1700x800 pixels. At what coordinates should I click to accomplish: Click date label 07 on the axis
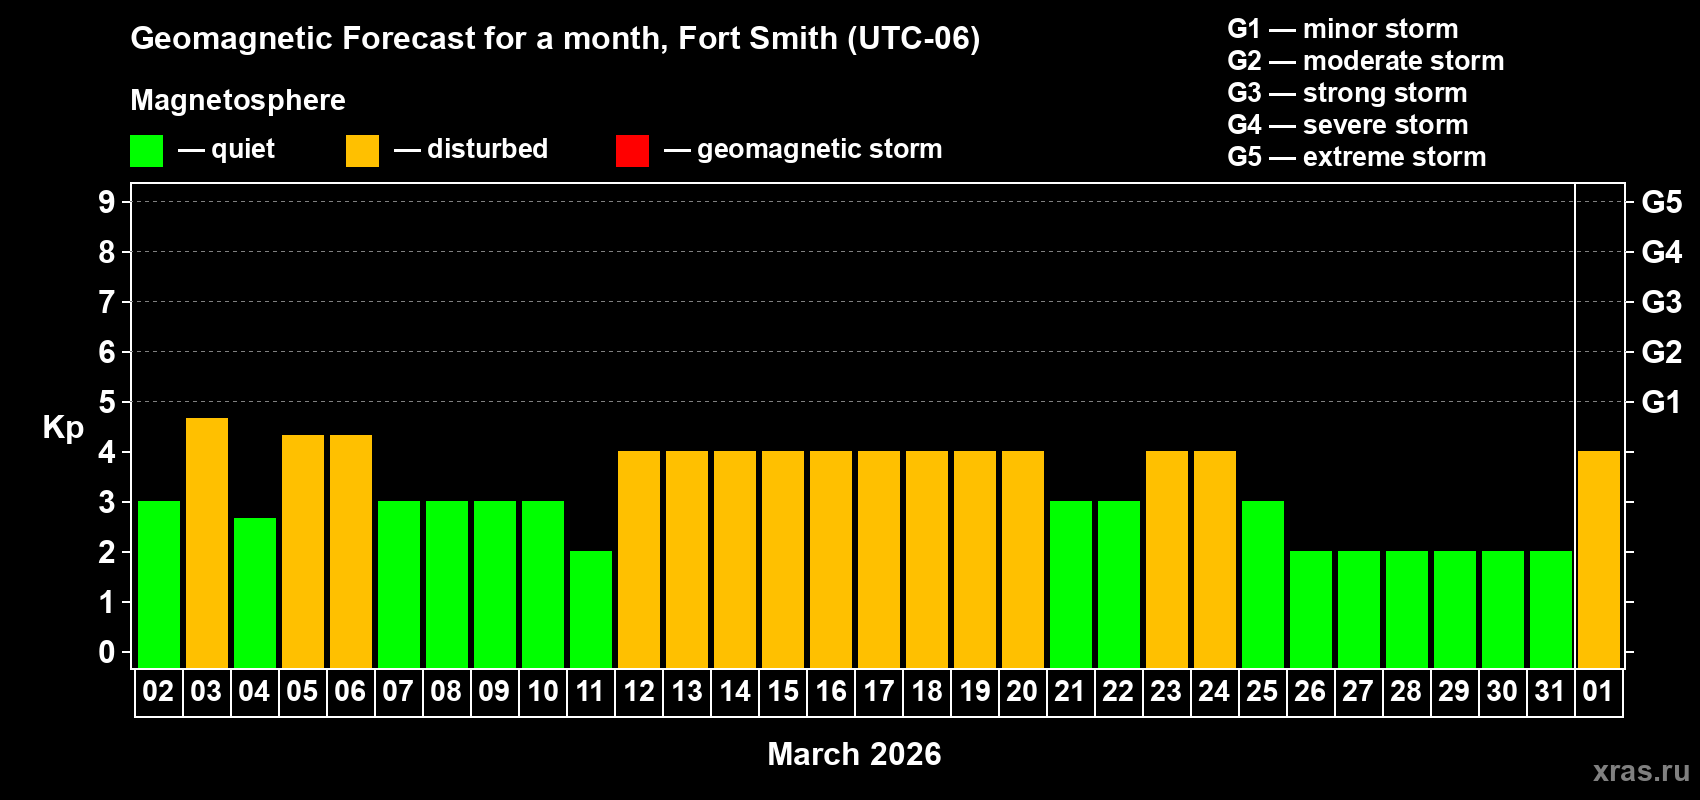point(398,691)
